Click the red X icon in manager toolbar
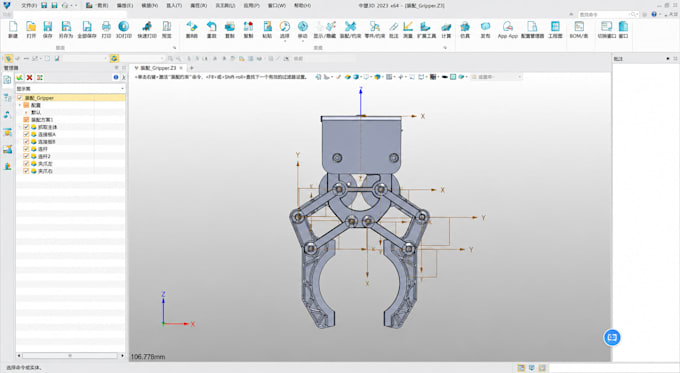This screenshot has height=373, width=680. pos(29,78)
